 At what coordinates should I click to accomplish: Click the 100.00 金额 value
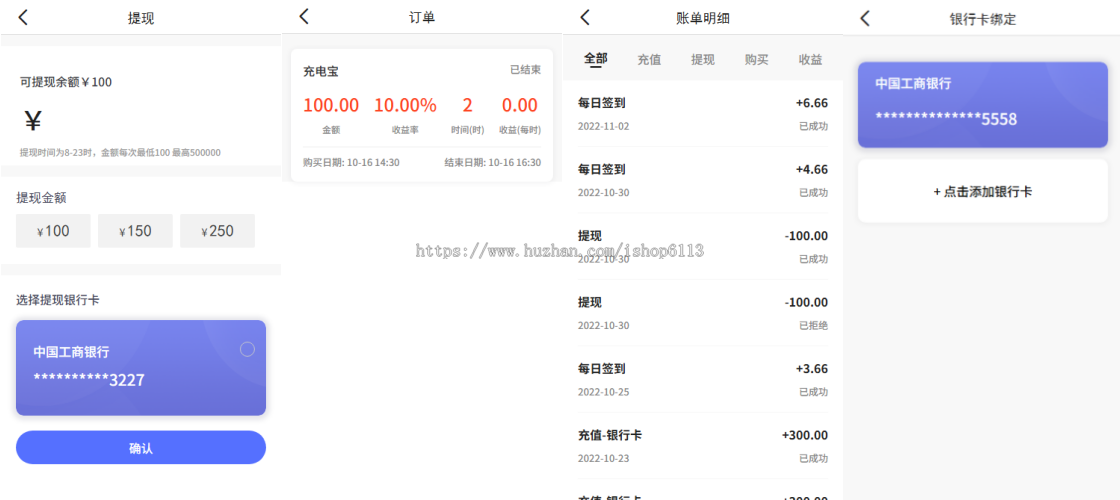point(331,106)
